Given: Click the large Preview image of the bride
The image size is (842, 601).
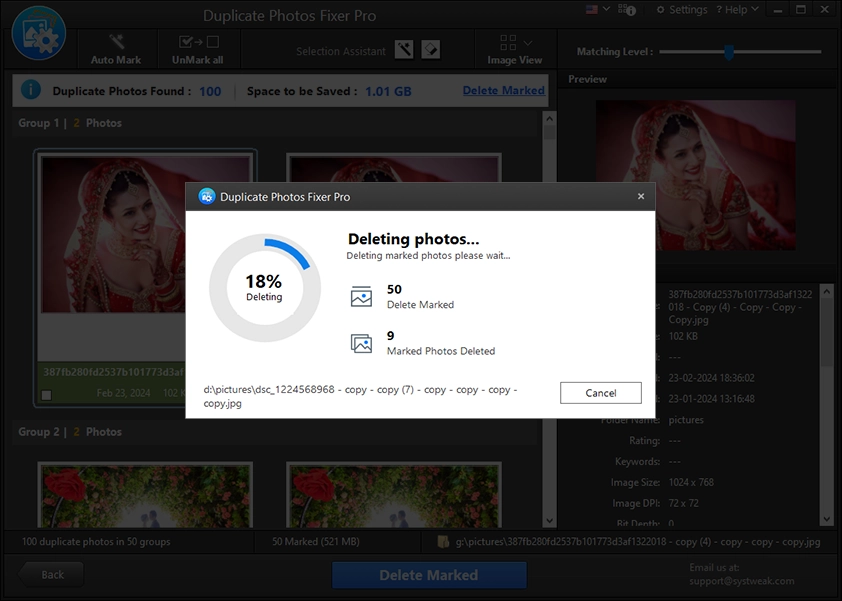Looking at the screenshot, I should 696,175.
